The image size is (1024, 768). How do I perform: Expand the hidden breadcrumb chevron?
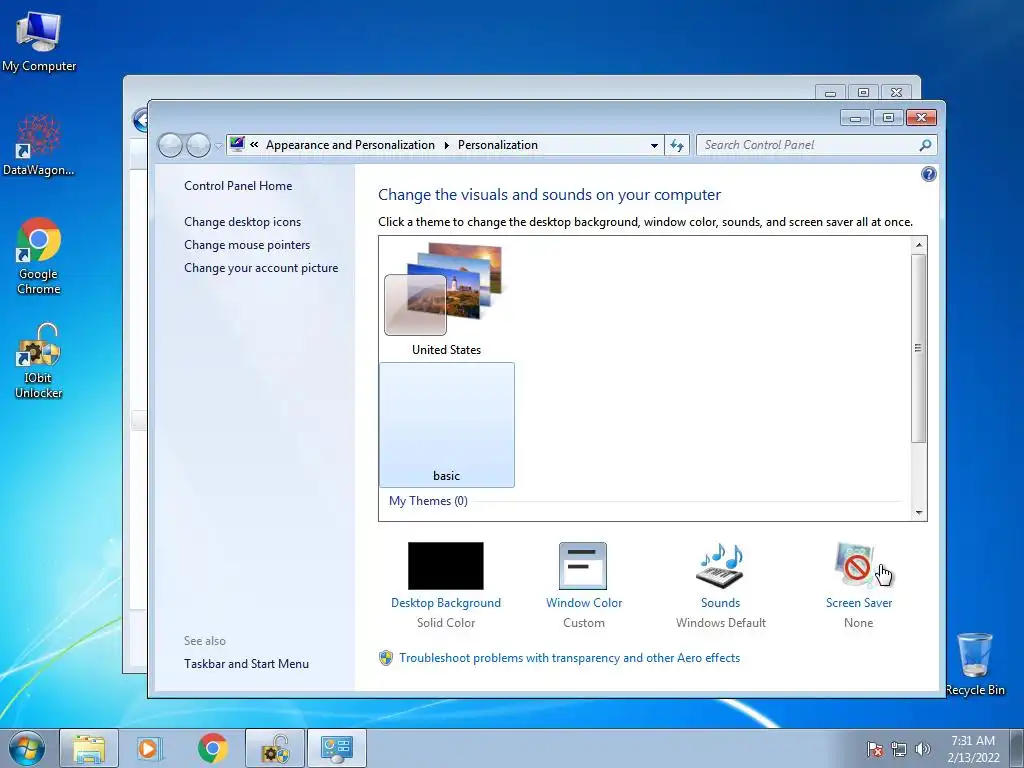254,145
